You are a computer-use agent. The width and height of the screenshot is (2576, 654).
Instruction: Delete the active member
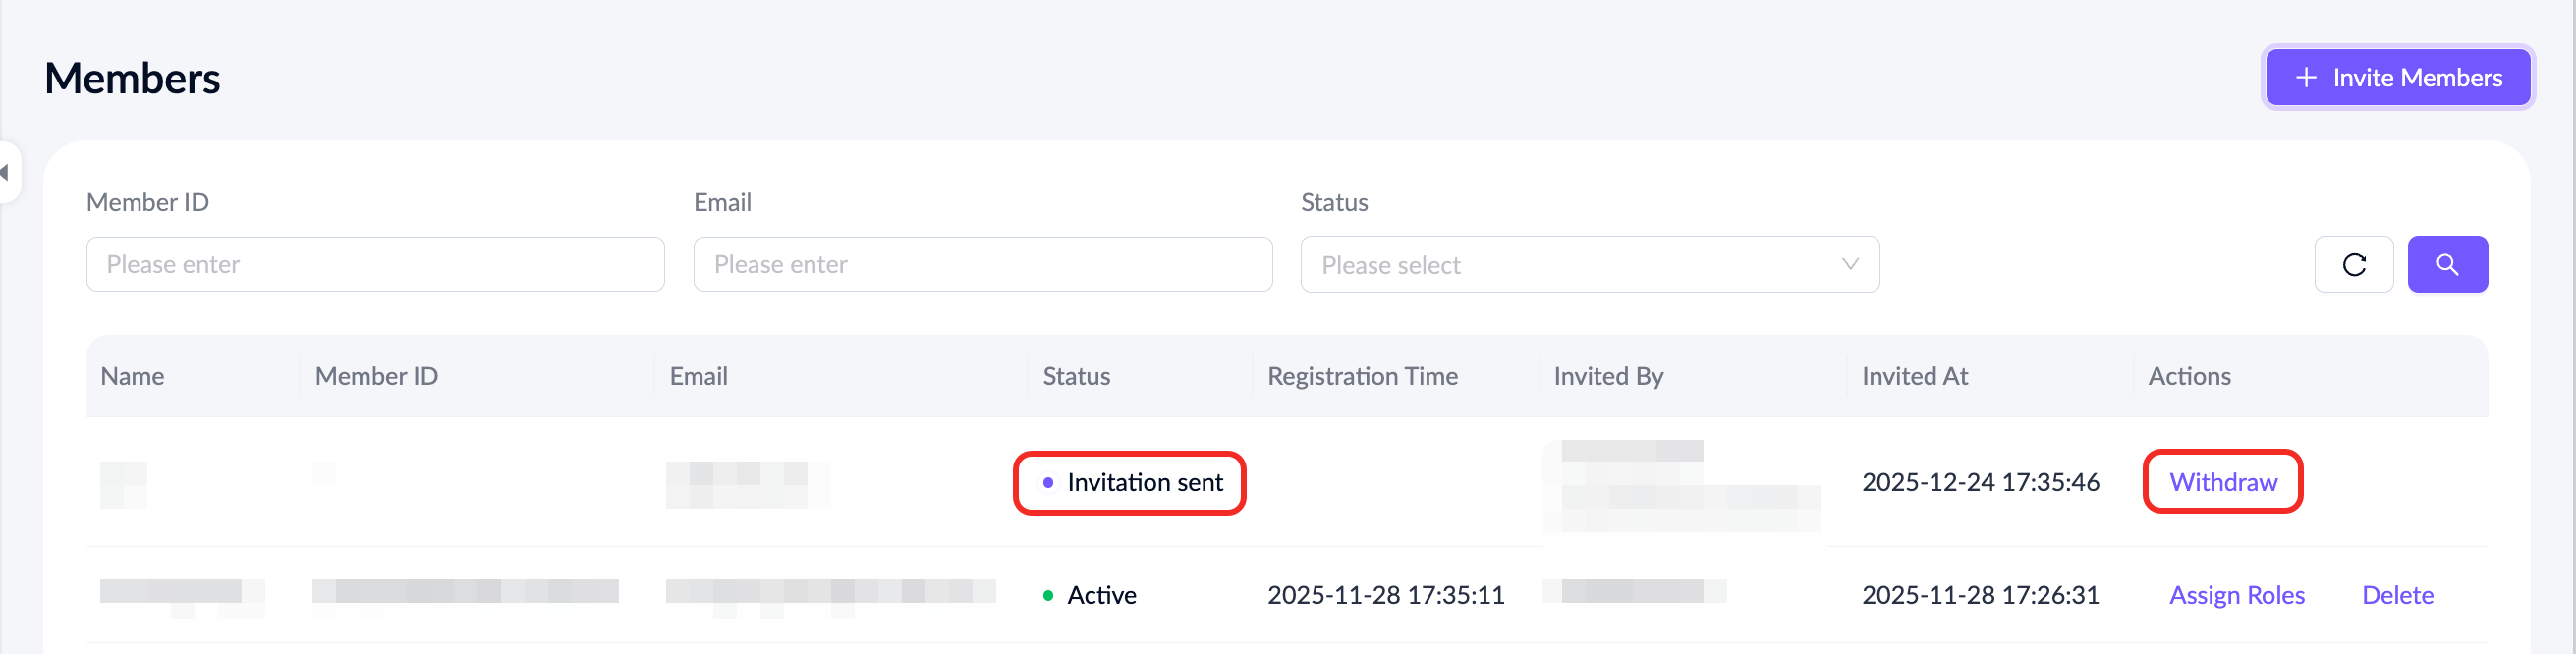(x=2396, y=595)
